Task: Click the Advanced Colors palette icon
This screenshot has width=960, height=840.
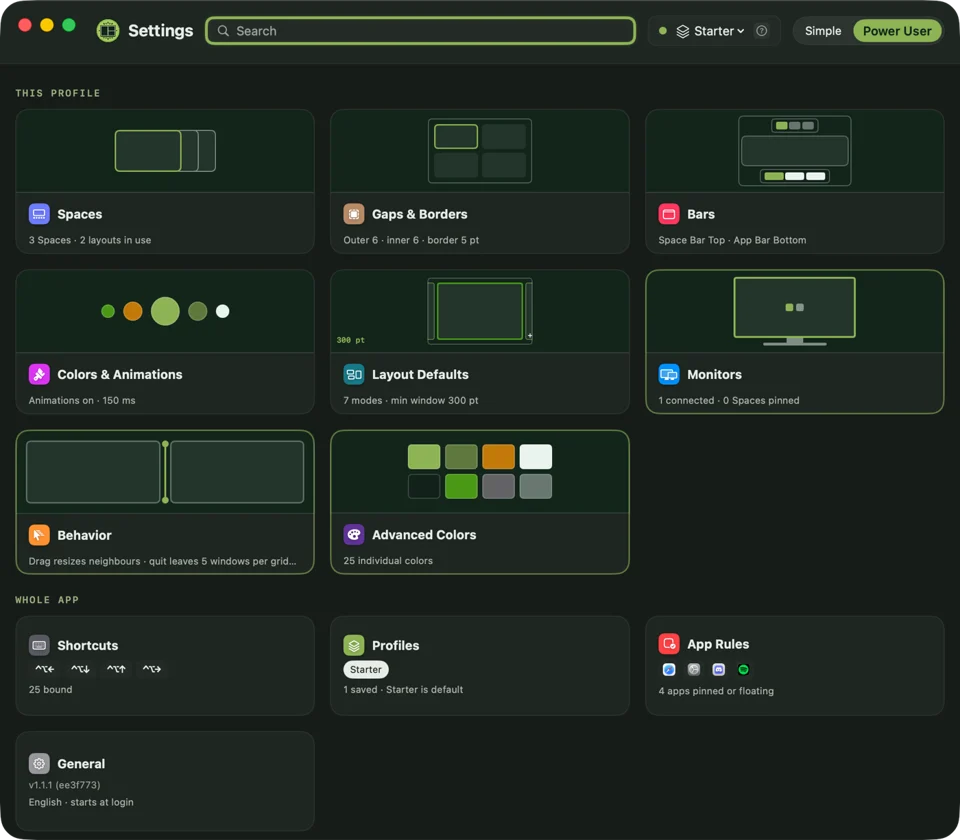Action: point(354,534)
